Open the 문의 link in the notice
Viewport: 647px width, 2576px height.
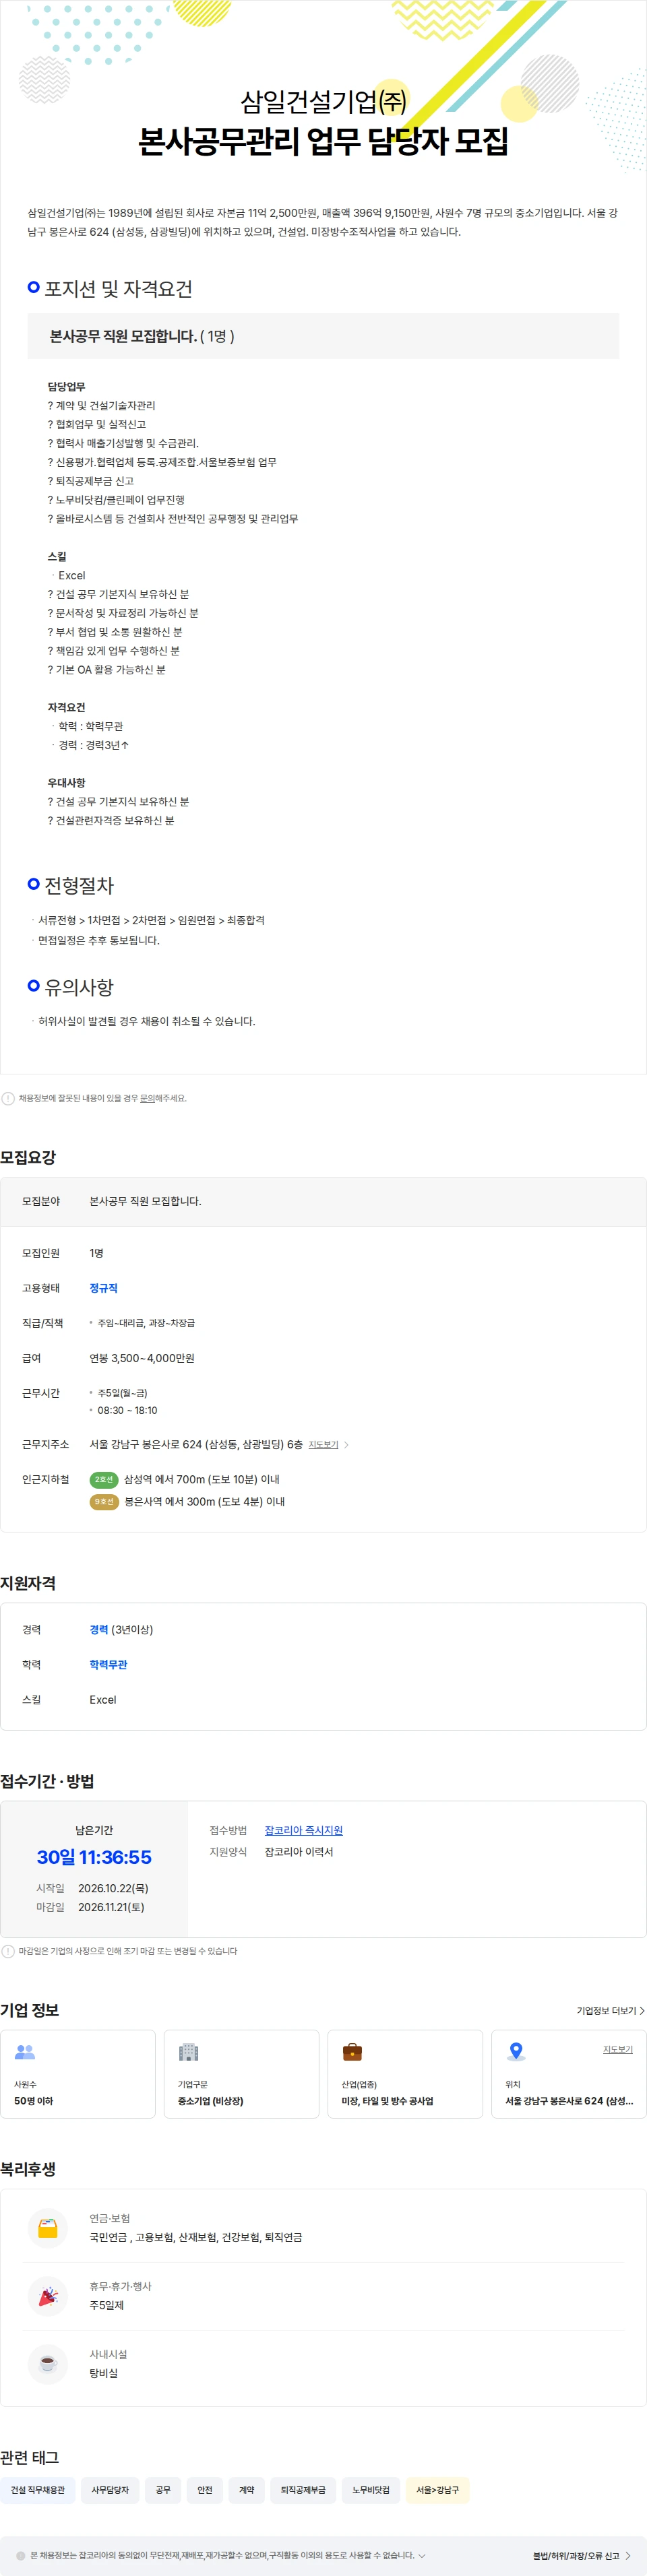[147, 1098]
